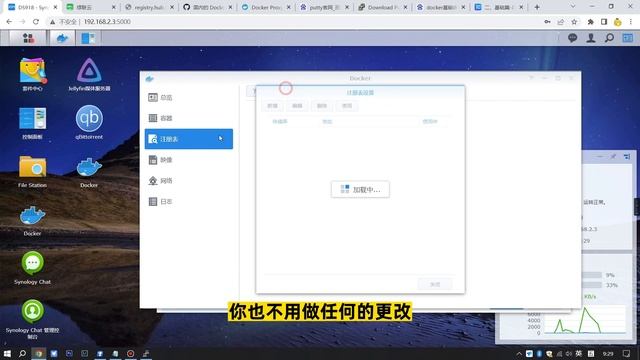This screenshot has height=360, width=640.
Task: Click the 英 input method indicator
Action: pos(579,353)
